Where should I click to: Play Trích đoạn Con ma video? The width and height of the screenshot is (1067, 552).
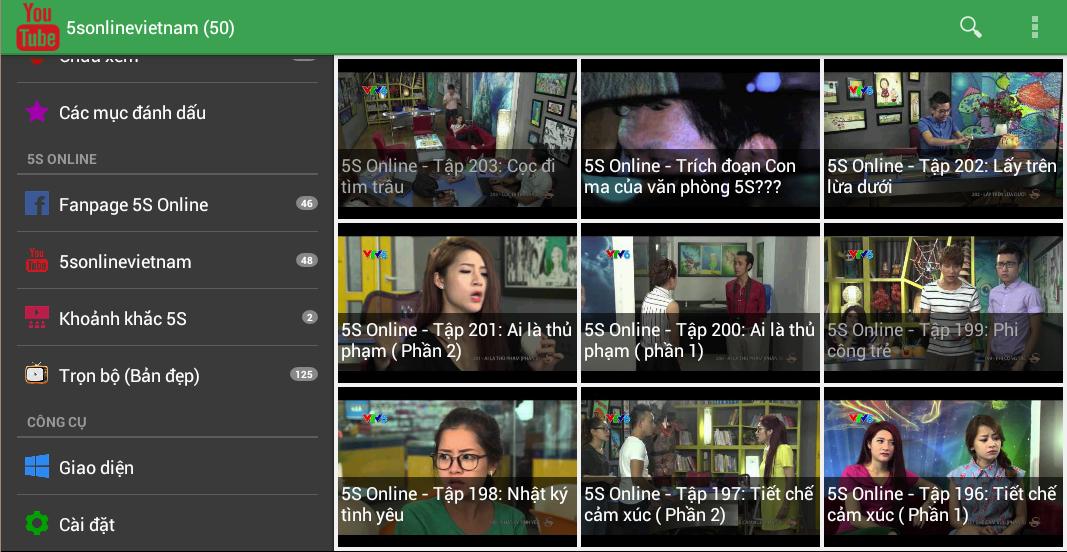click(x=700, y=139)
